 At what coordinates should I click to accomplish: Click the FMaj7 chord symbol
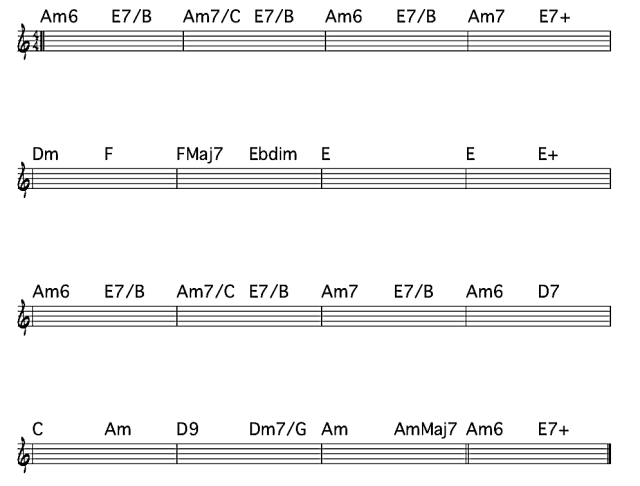pos(200,155)
